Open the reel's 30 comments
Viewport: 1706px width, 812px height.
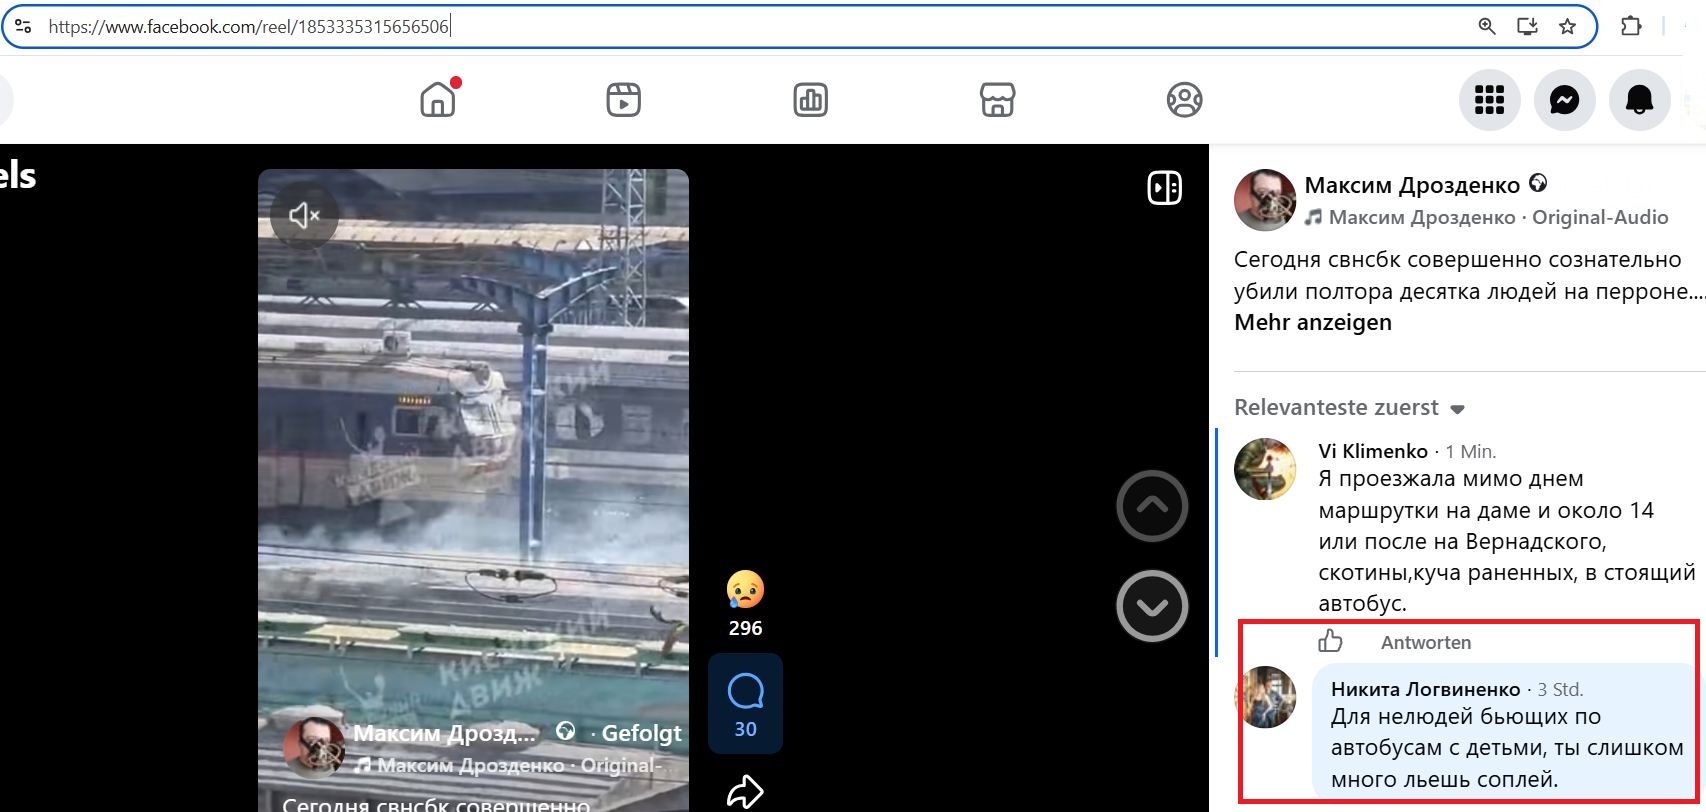pos(745,703)
